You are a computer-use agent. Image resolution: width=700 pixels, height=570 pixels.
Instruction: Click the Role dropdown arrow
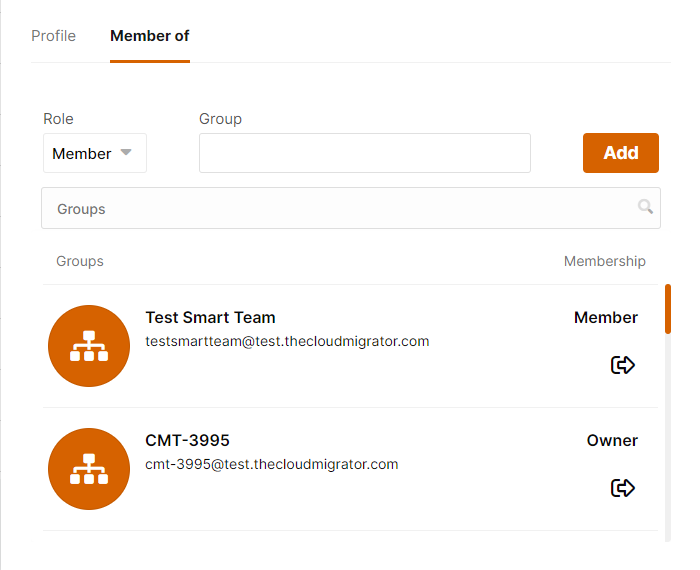click(x=126, y=152)
